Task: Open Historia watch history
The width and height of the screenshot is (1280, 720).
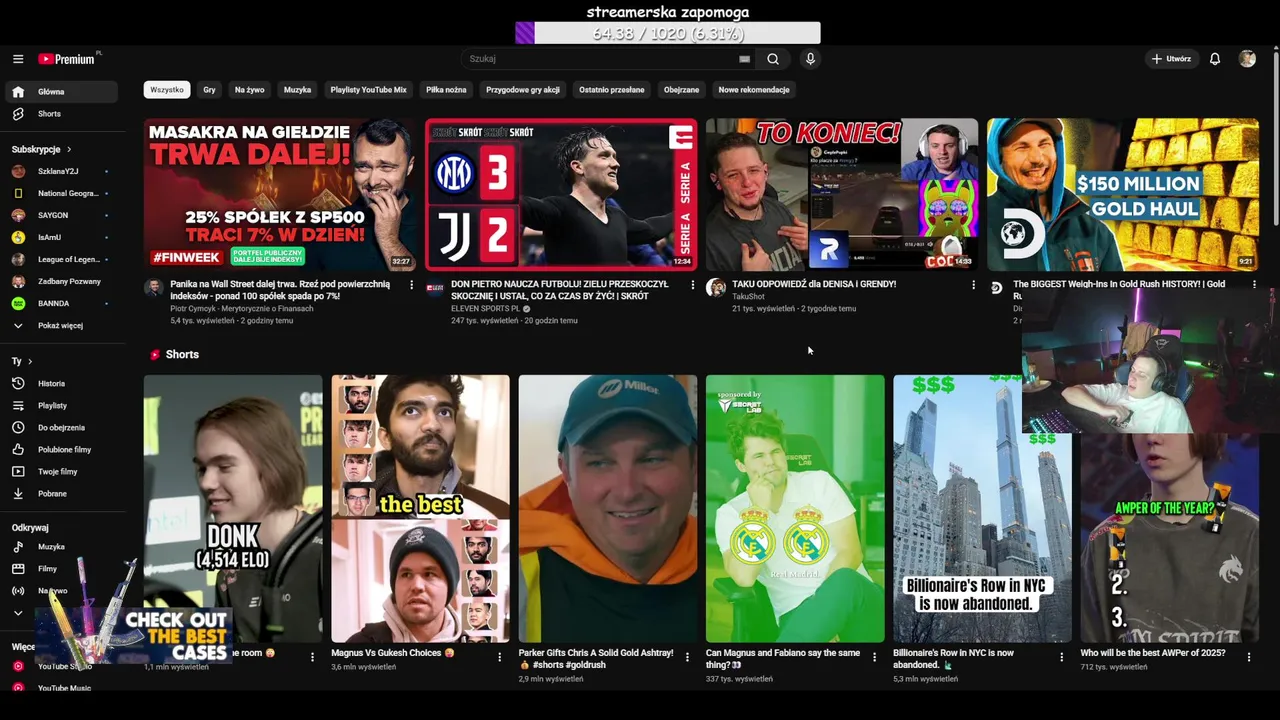Action: click(x=60, y=383)
